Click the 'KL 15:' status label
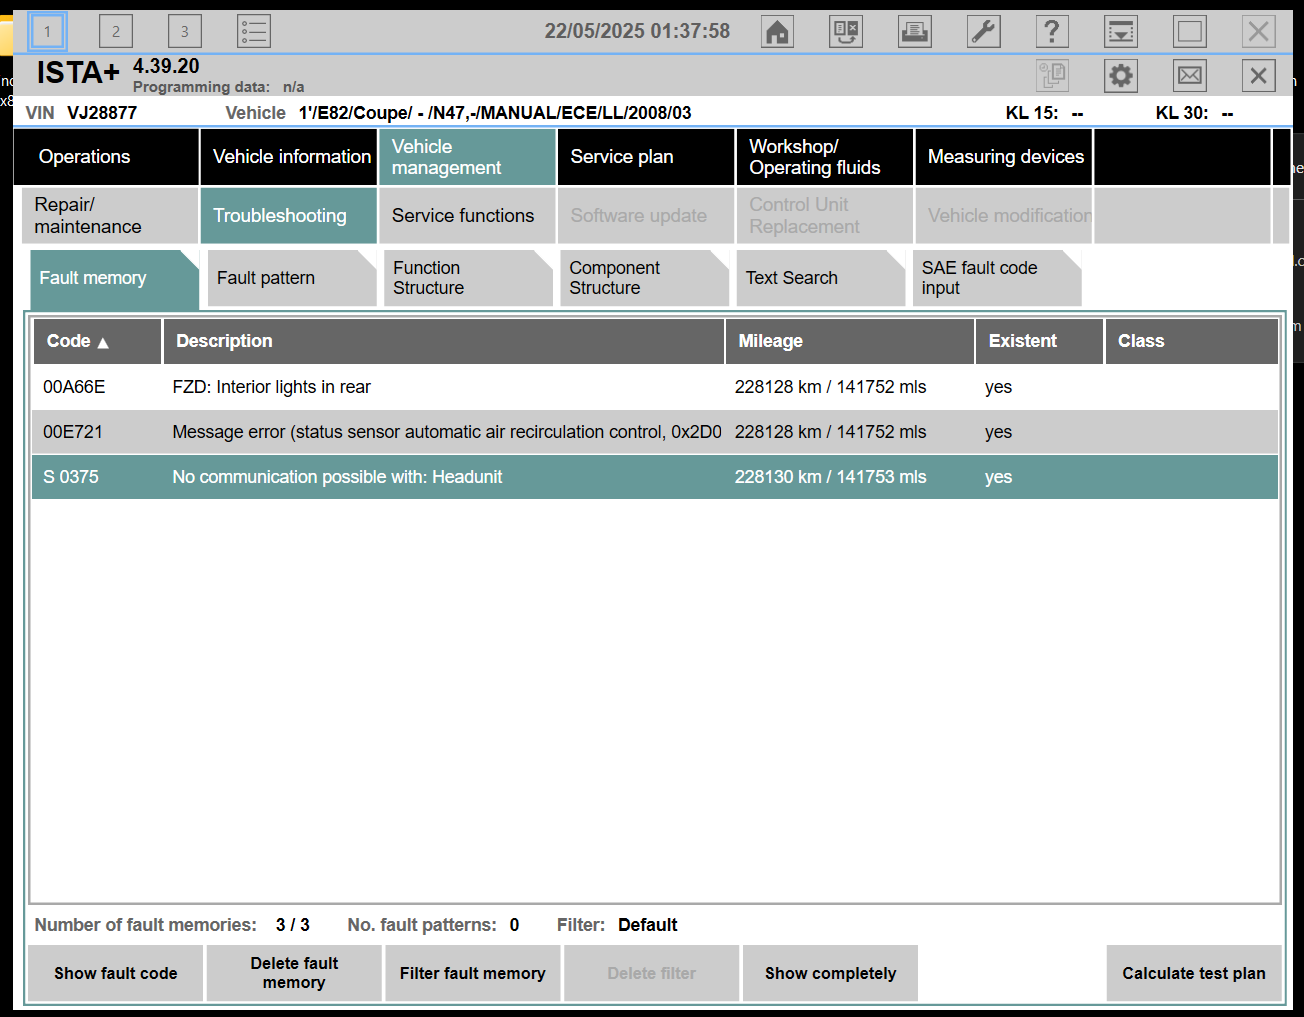Image resolution: width=1304 pixels, height=1017 pixels. tap(1032, 113)
